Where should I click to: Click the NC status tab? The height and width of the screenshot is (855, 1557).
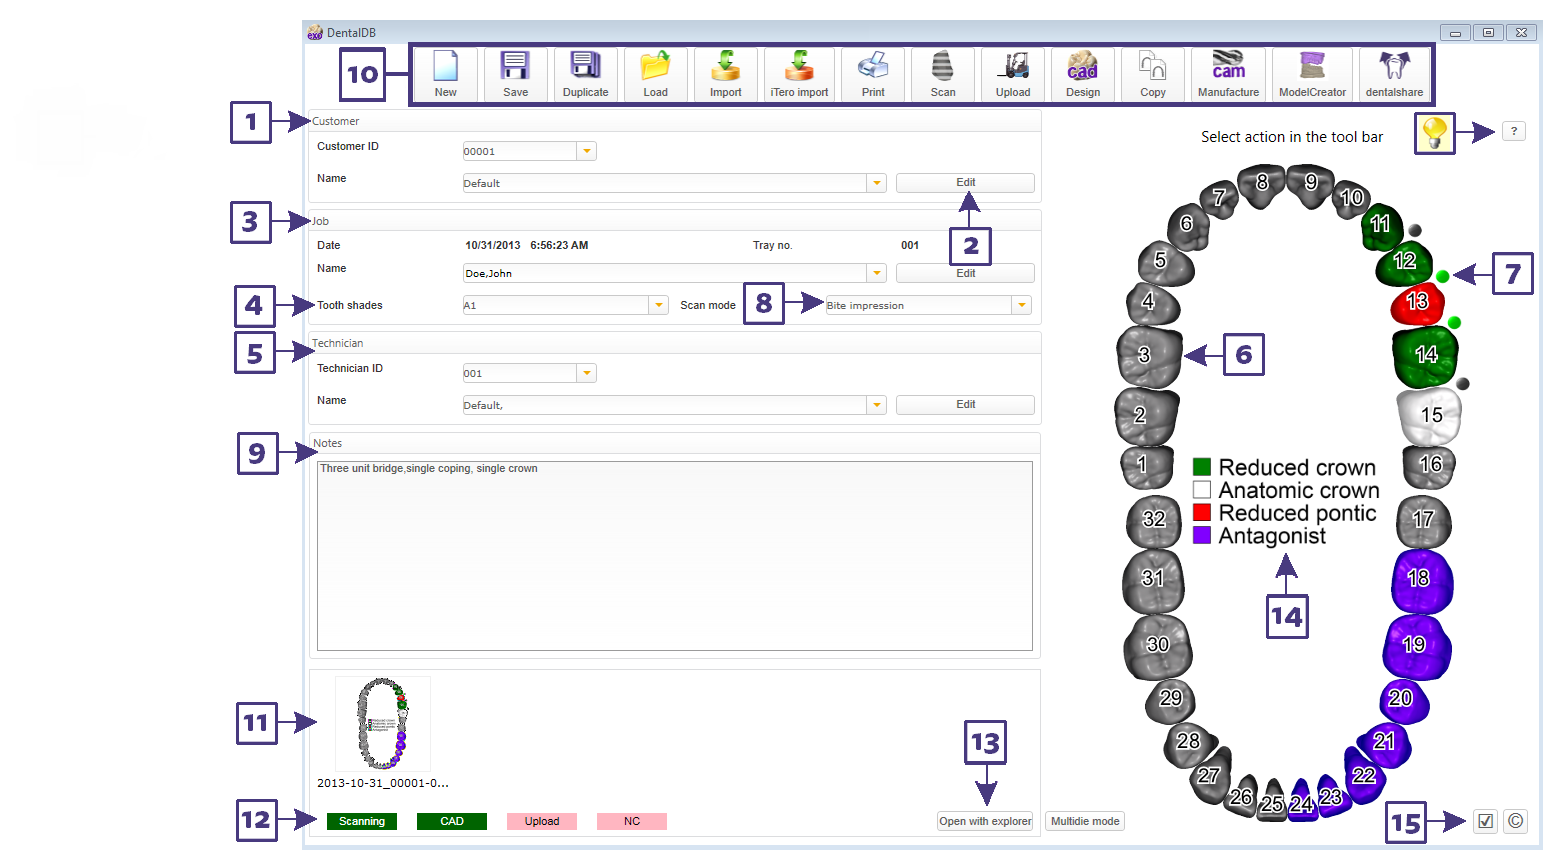pyautogui.click(x=632, y=821)
